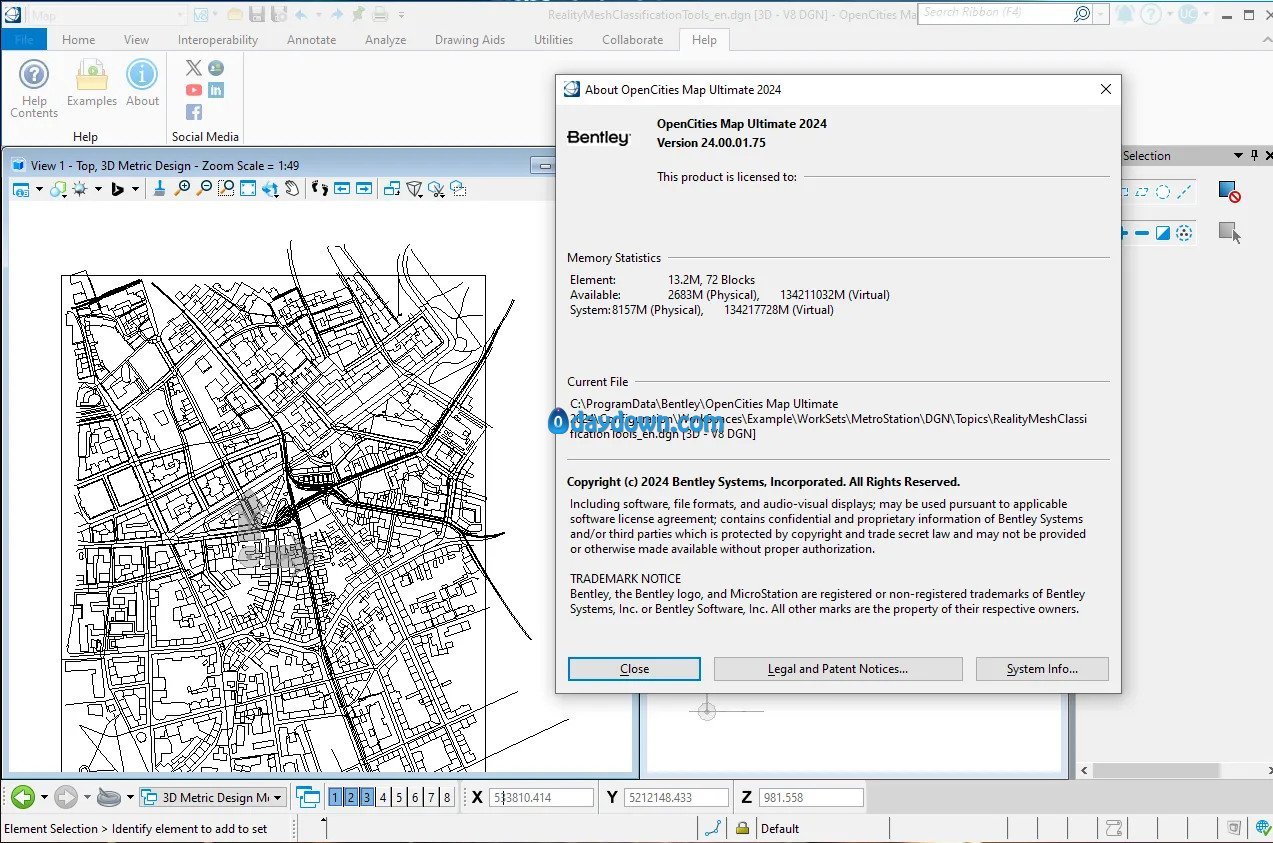This screenshot has height=843, width=1273.
Task: Click the Fit View tool
Action: (x=248, y=189)
